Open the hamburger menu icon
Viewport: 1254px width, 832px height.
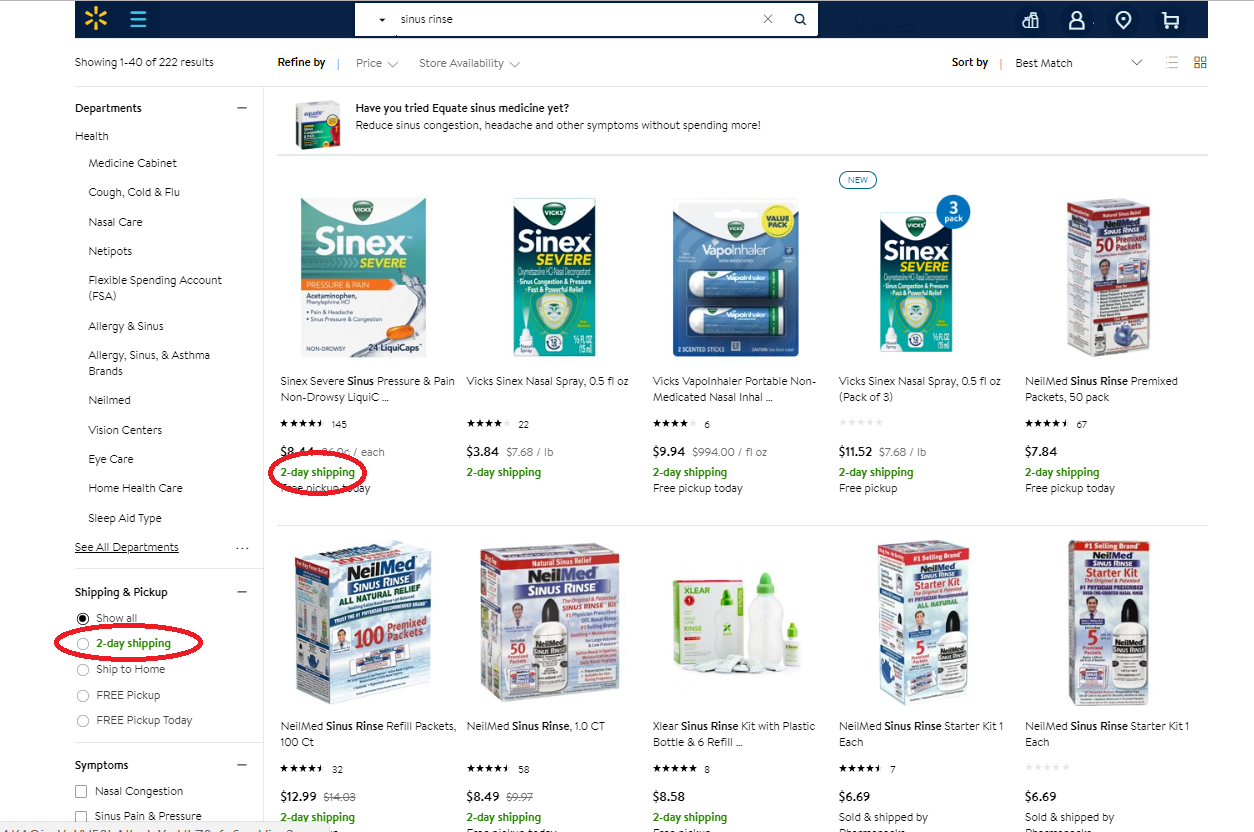[138, 19]
